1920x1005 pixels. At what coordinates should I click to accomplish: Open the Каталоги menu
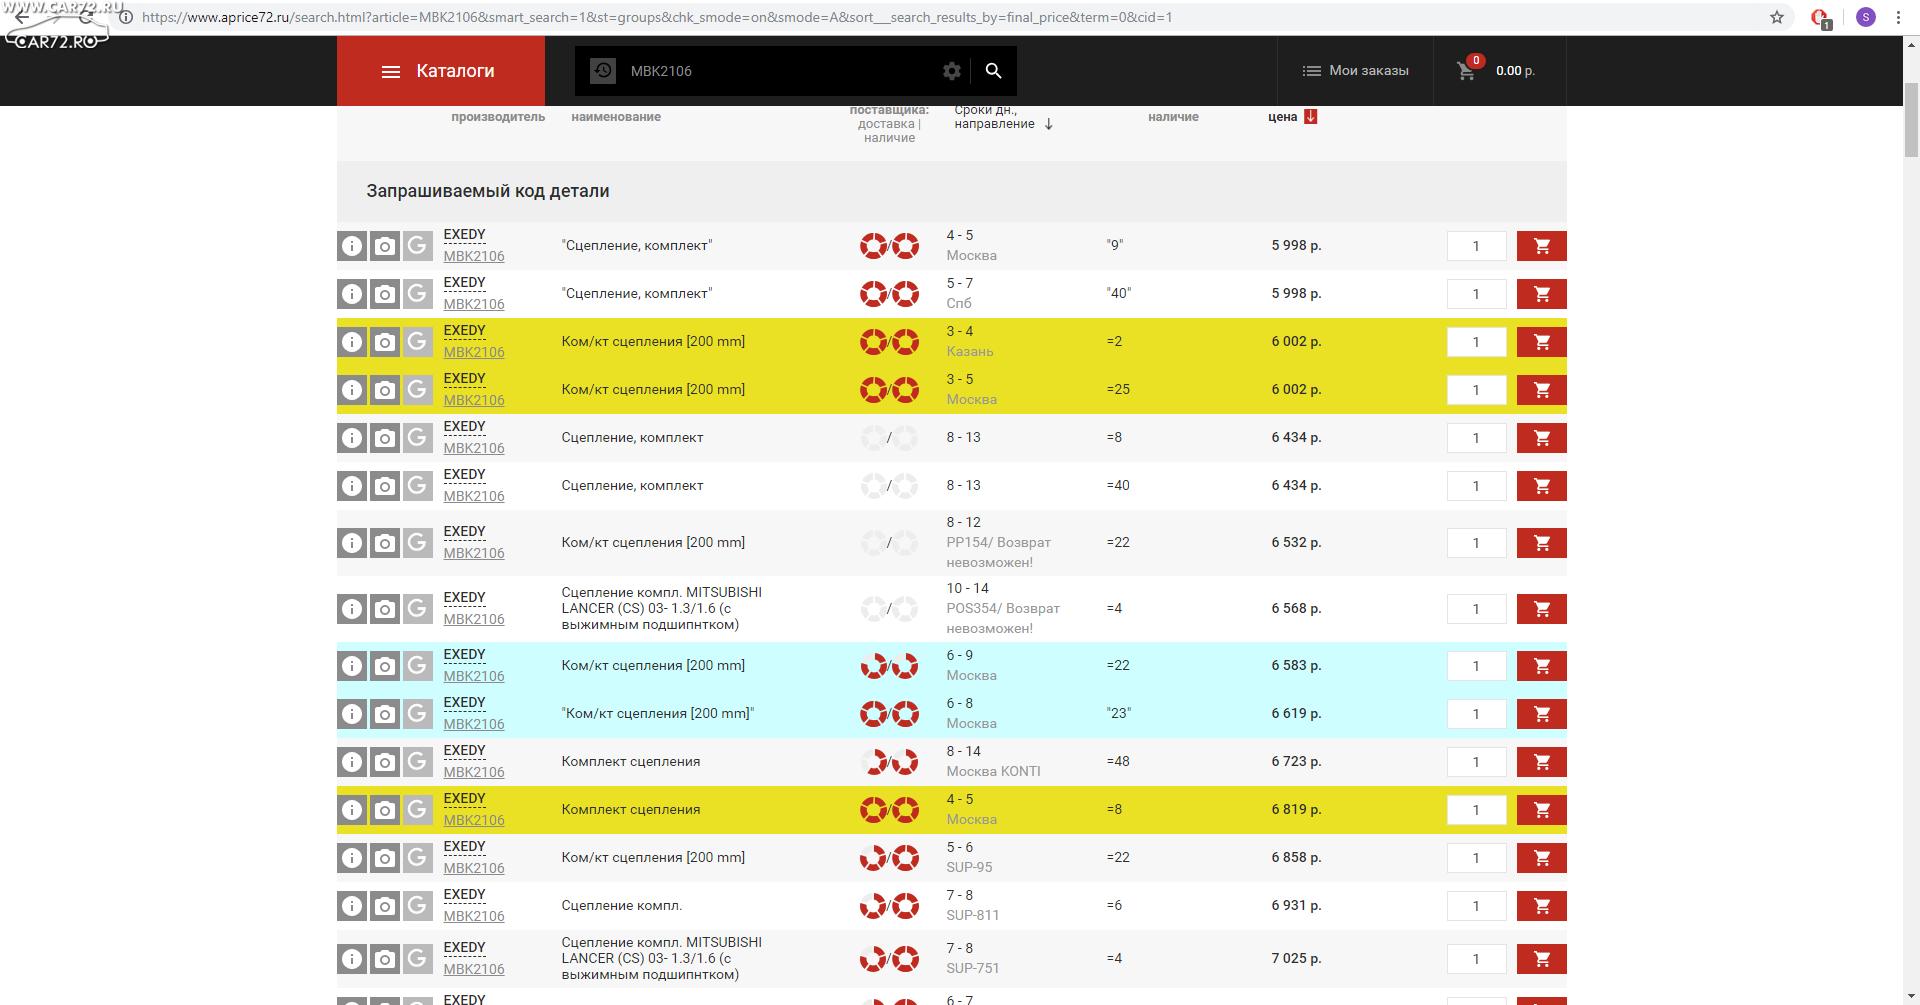click(x=440, y=71)
